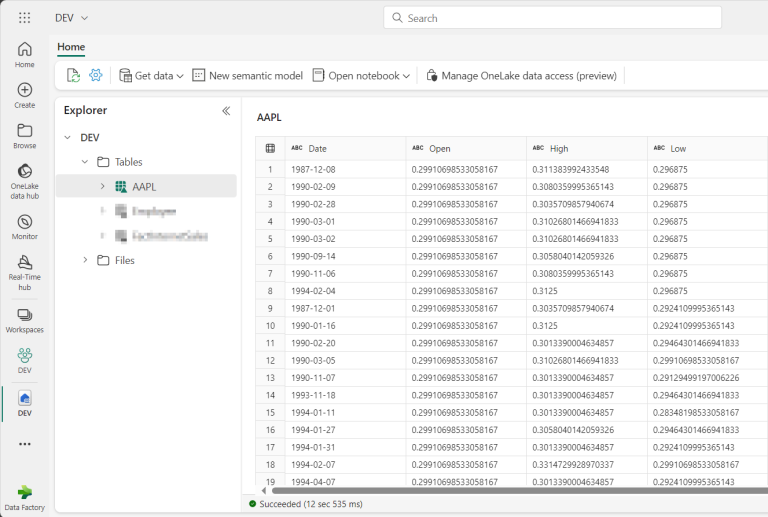This screenshot has height=517, width=768.
Task: Open OneLake data hub
Action: tap(24, 182)
